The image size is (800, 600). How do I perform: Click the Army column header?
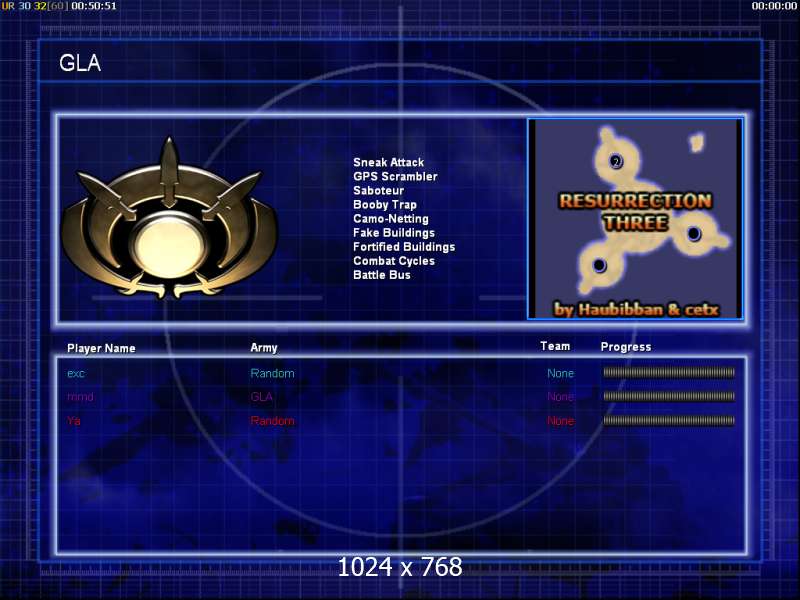[264, 348]
